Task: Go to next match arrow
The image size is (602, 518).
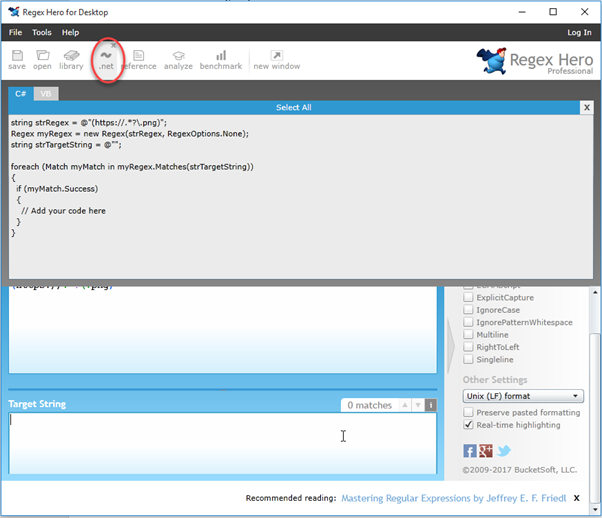Action: [x=418, y=405]
